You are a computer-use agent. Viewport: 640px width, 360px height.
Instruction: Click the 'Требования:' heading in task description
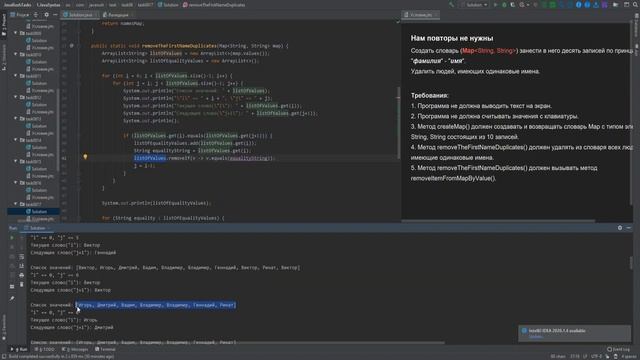tap(430, 96)
